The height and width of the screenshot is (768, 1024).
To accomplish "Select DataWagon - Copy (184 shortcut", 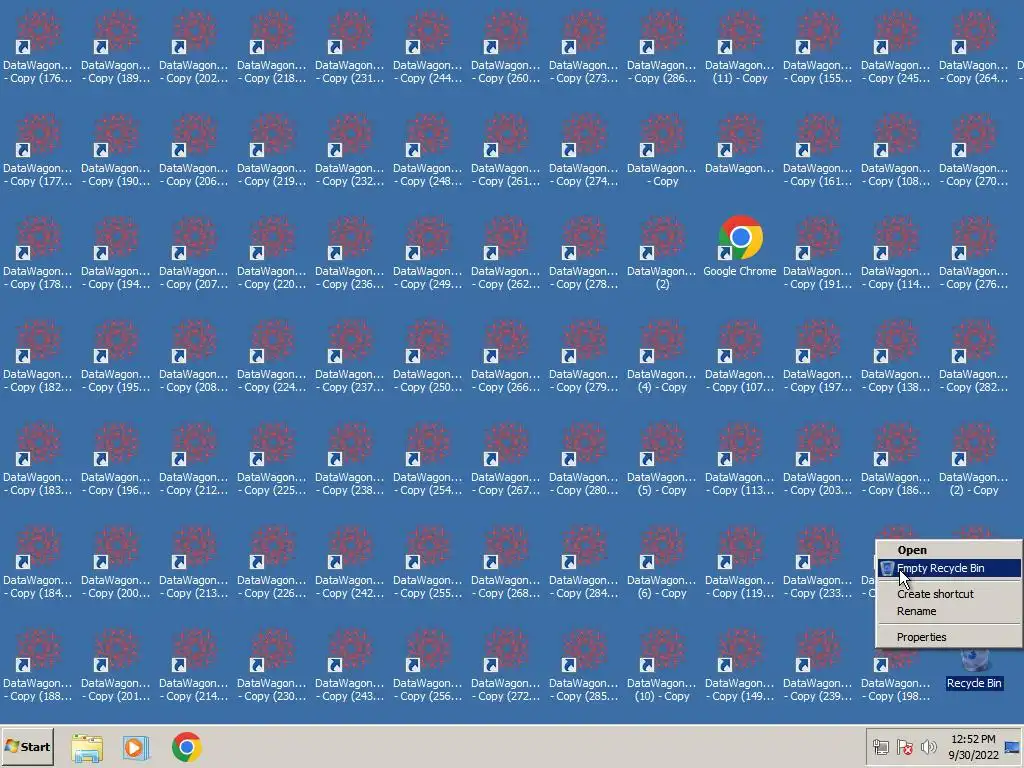I will pyautogui.click(x=38, y=563).
